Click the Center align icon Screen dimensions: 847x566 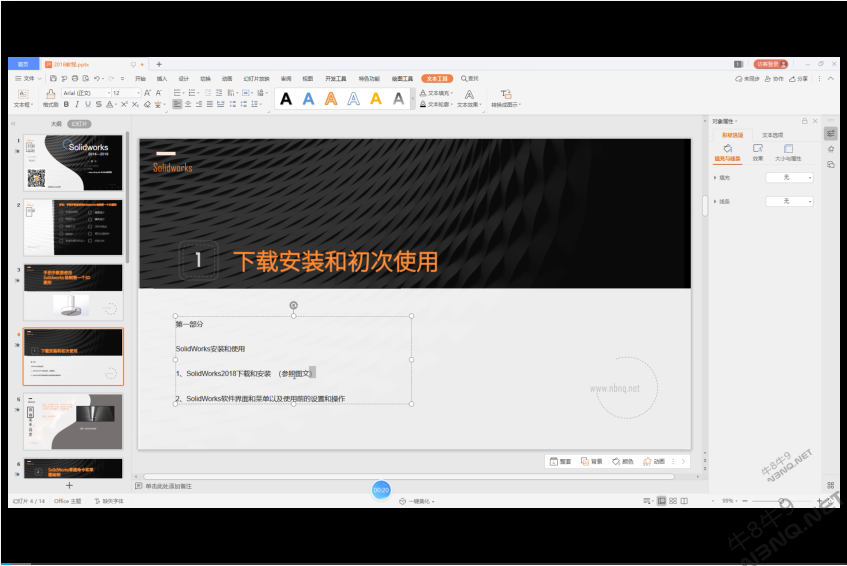188,104
